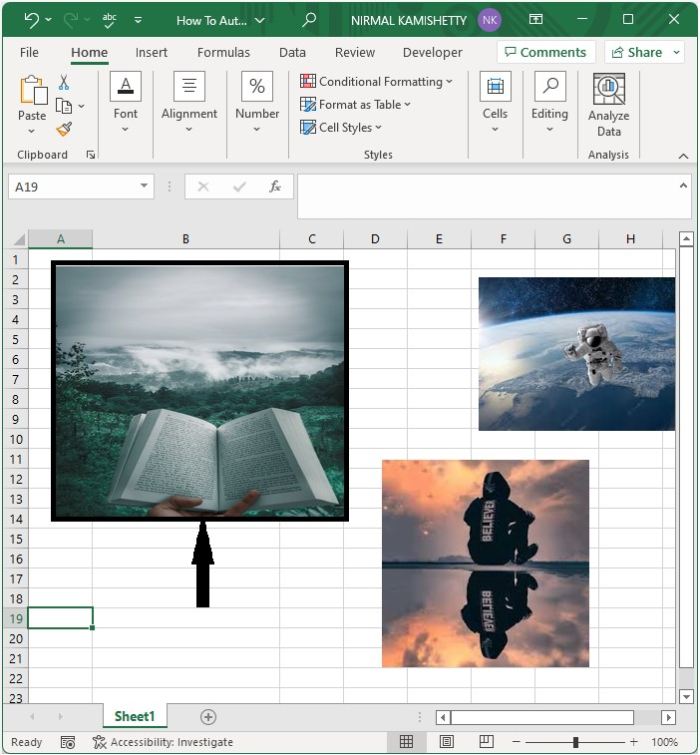The height and width of the screenshot is (755, 700).
Task: Click the Share button
Action: [x=646, y=52]
